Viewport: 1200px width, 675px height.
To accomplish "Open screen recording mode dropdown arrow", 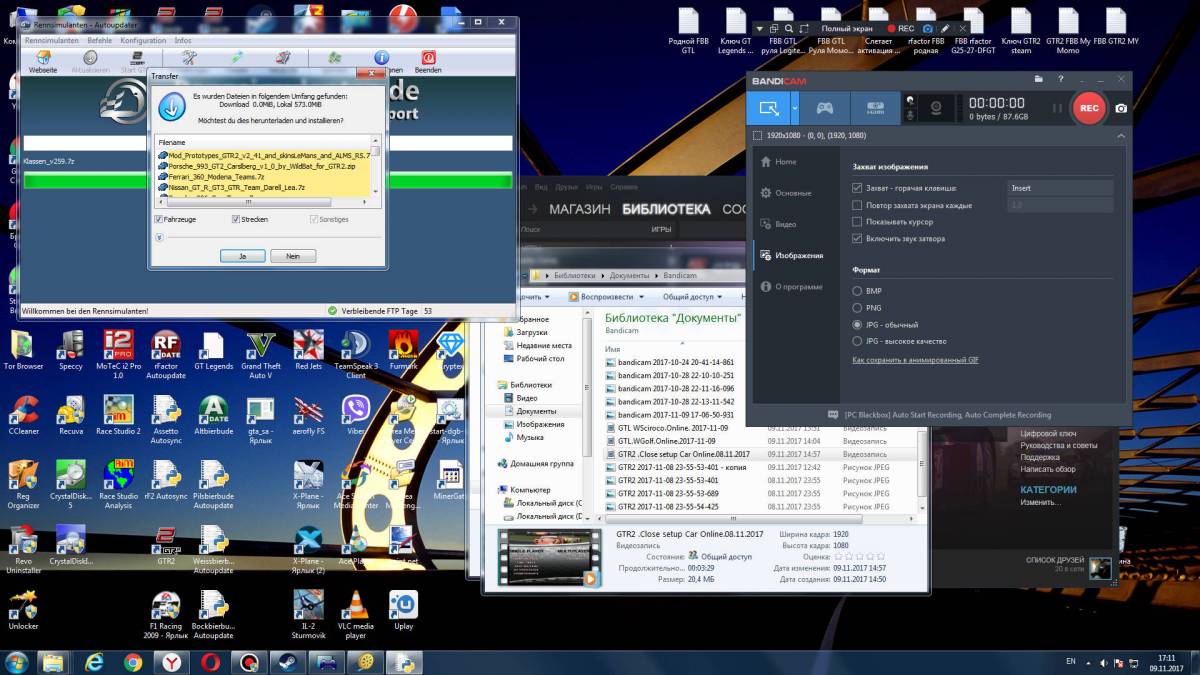I will click(x=795, y=107).
